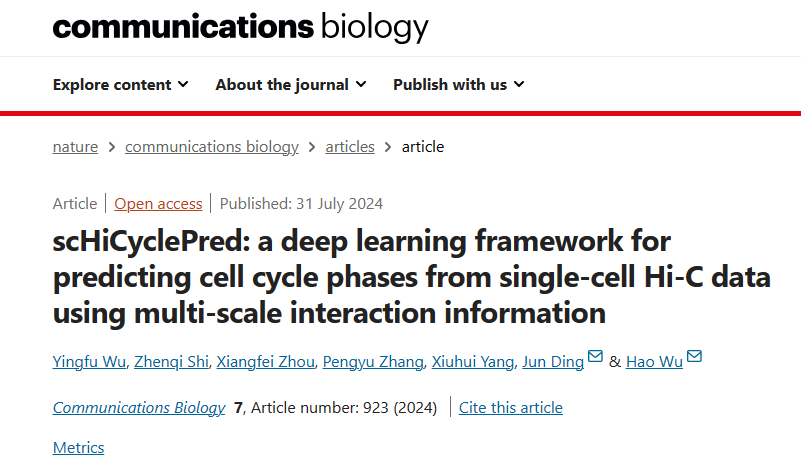The height and width of the screenshot is (463, 801).
Task: Navigate to articles breadcrumb
Action: click(x=350, y=146)
